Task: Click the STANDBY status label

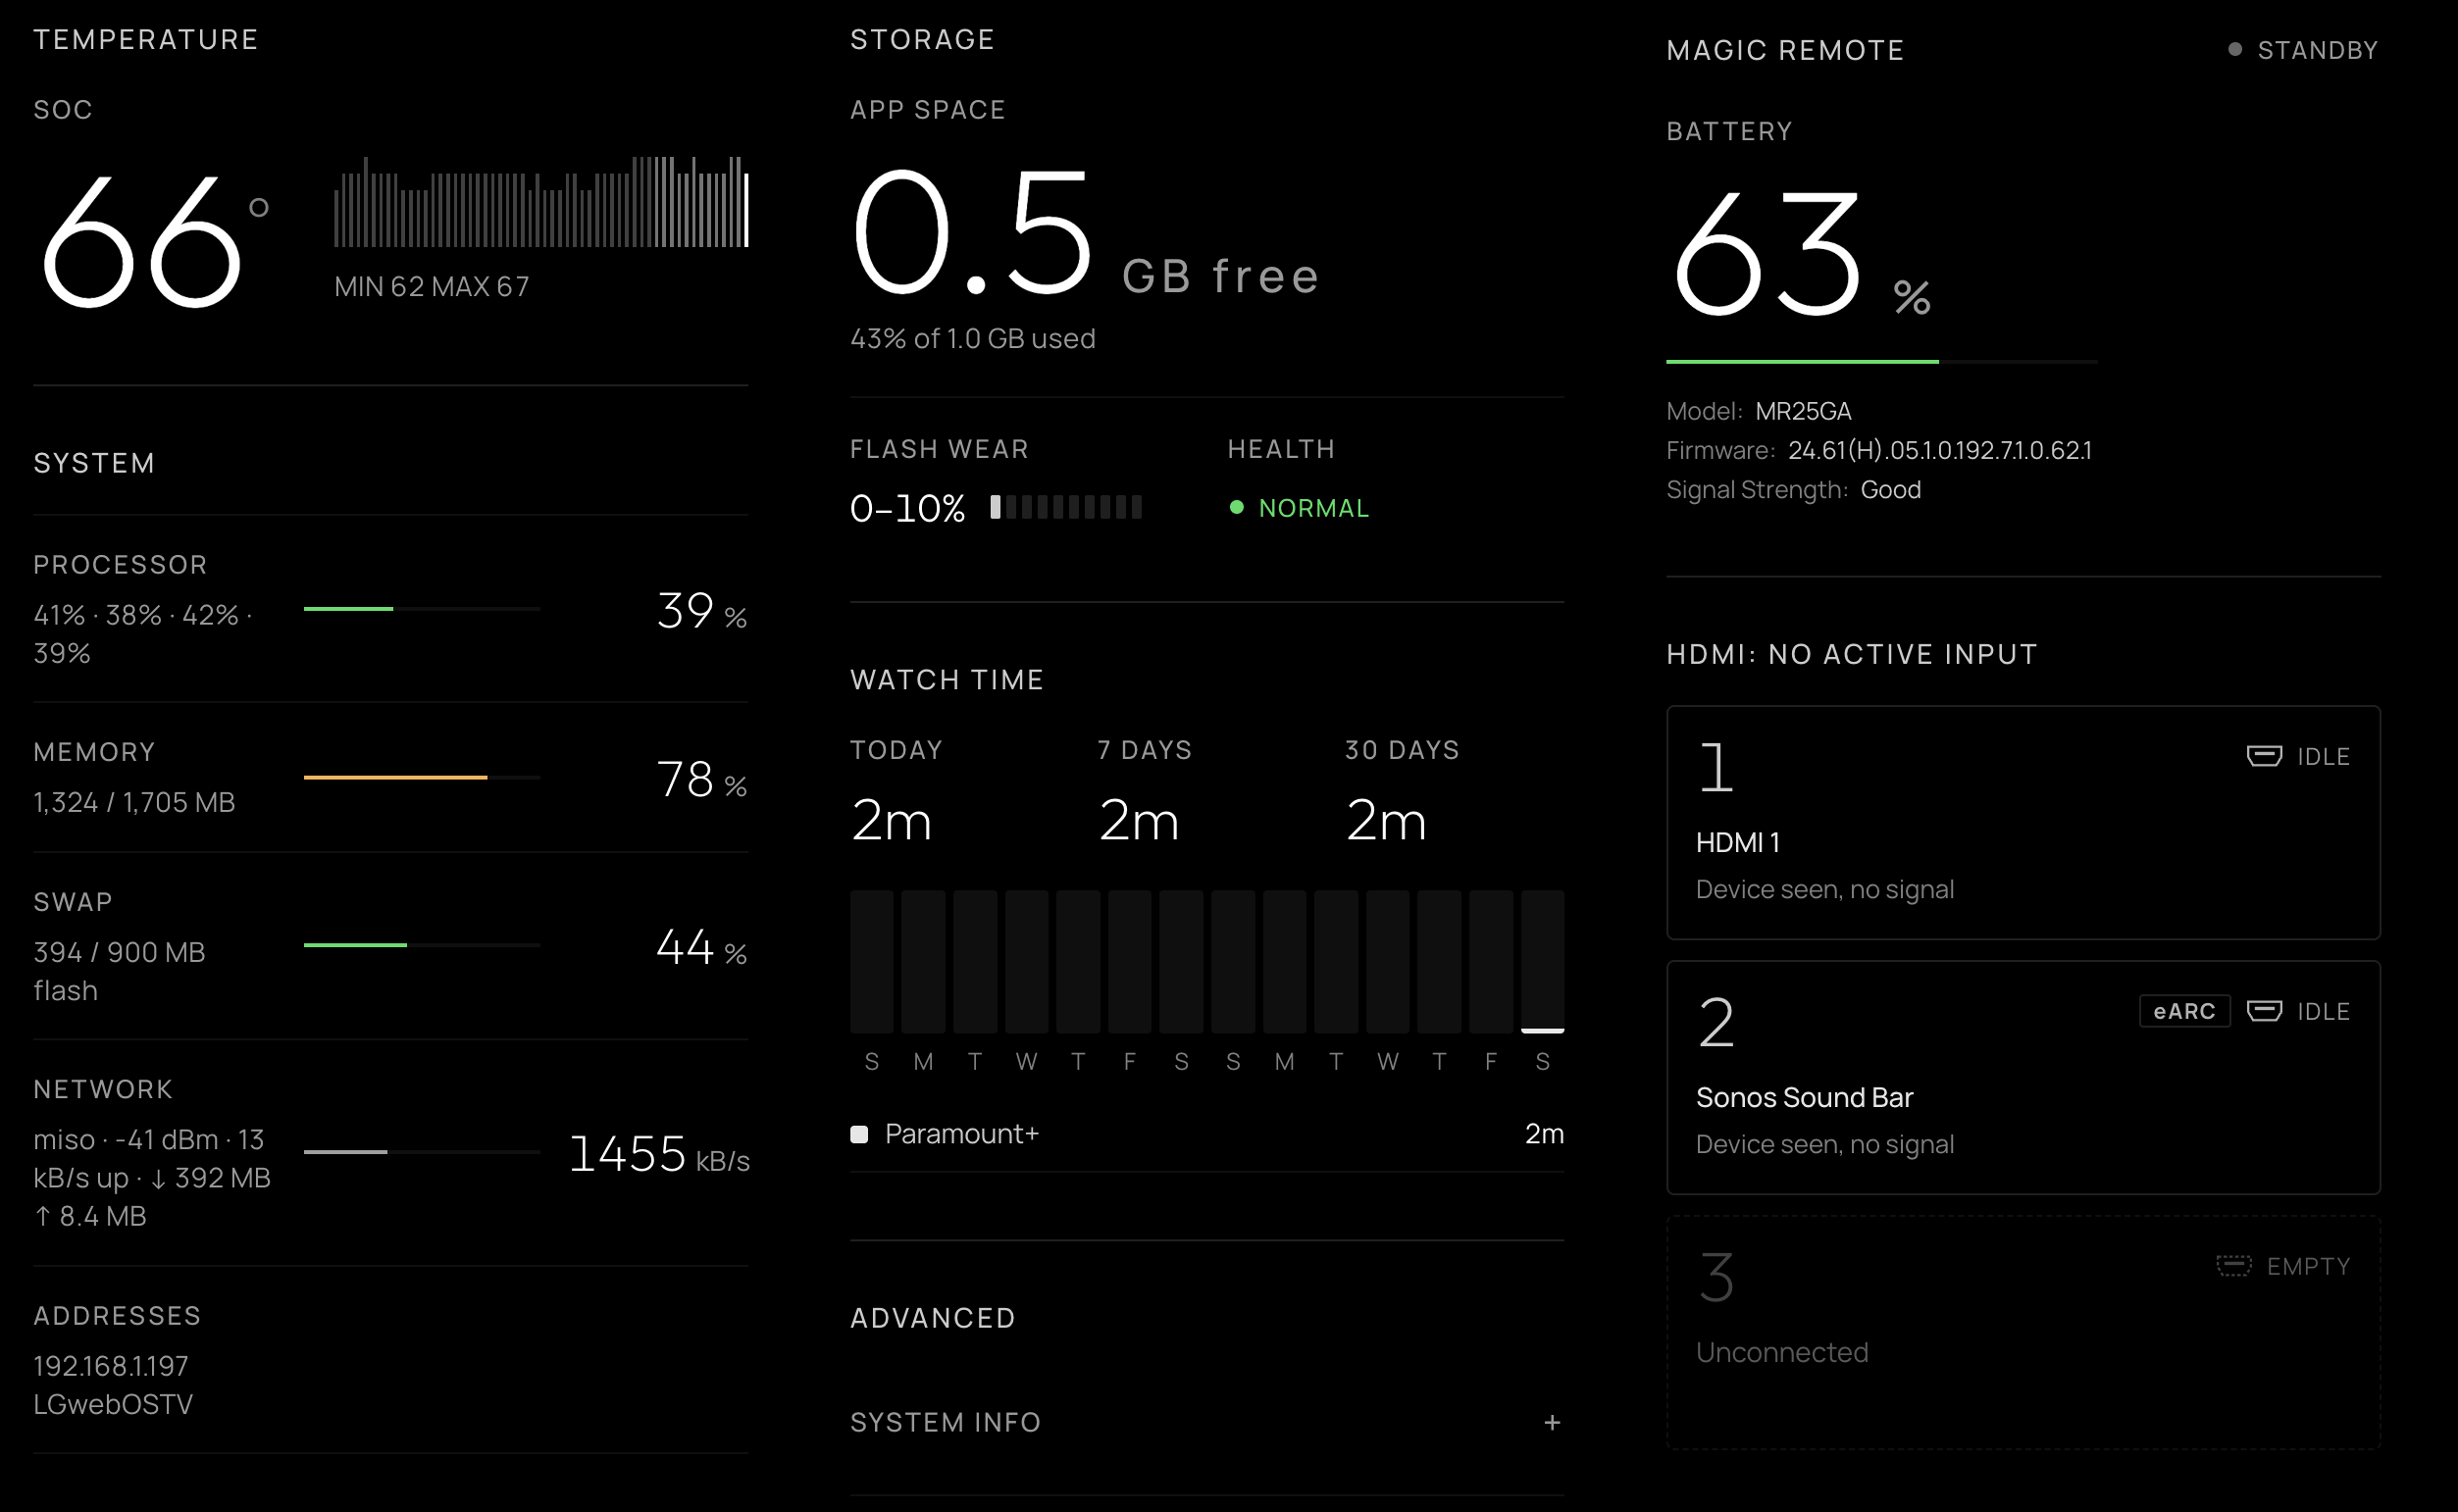Action: (2317, 50)
